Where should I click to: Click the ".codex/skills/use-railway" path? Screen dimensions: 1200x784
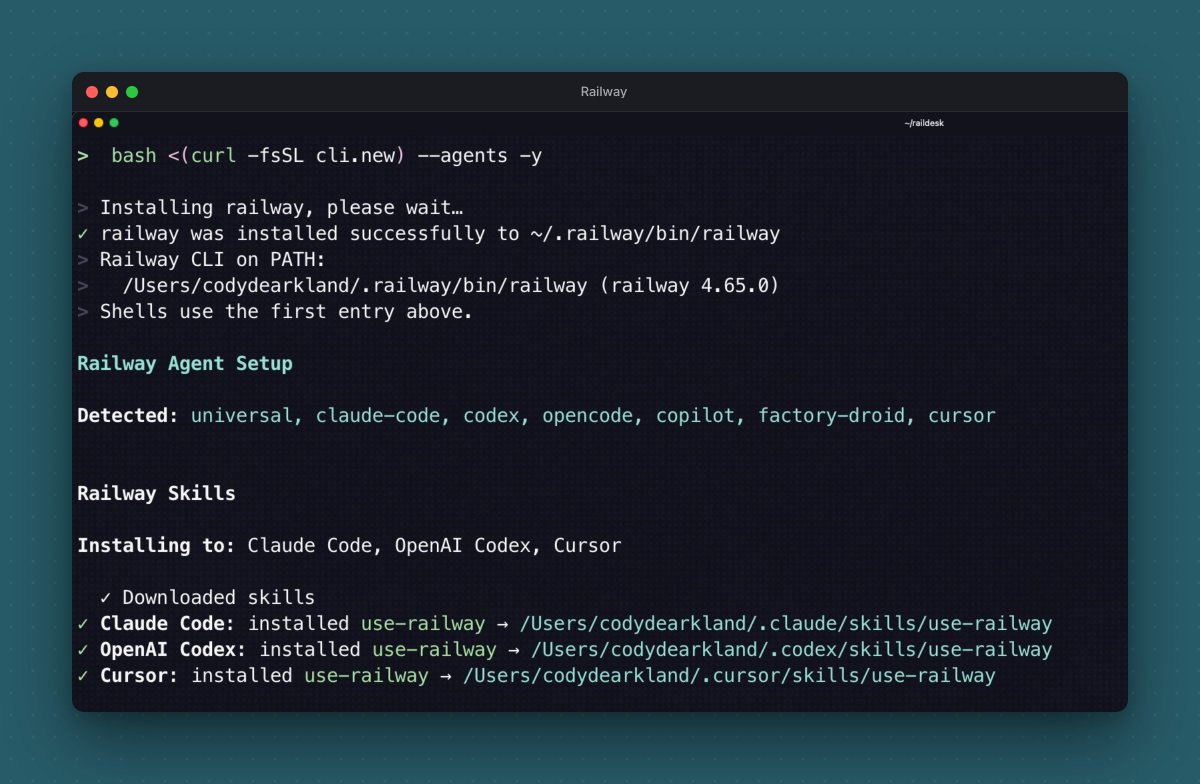pyautogui.click(x=791, y=650)
